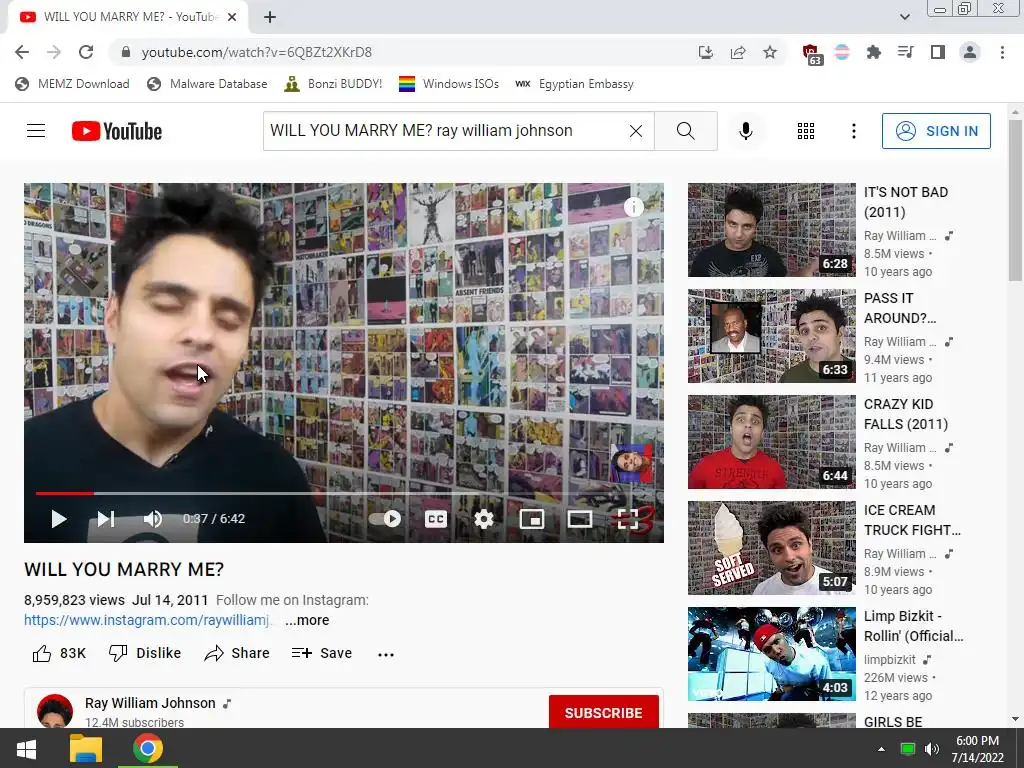
Task: Select the WILL YOU MARRY ME? tab
Action: pos(128,17)
